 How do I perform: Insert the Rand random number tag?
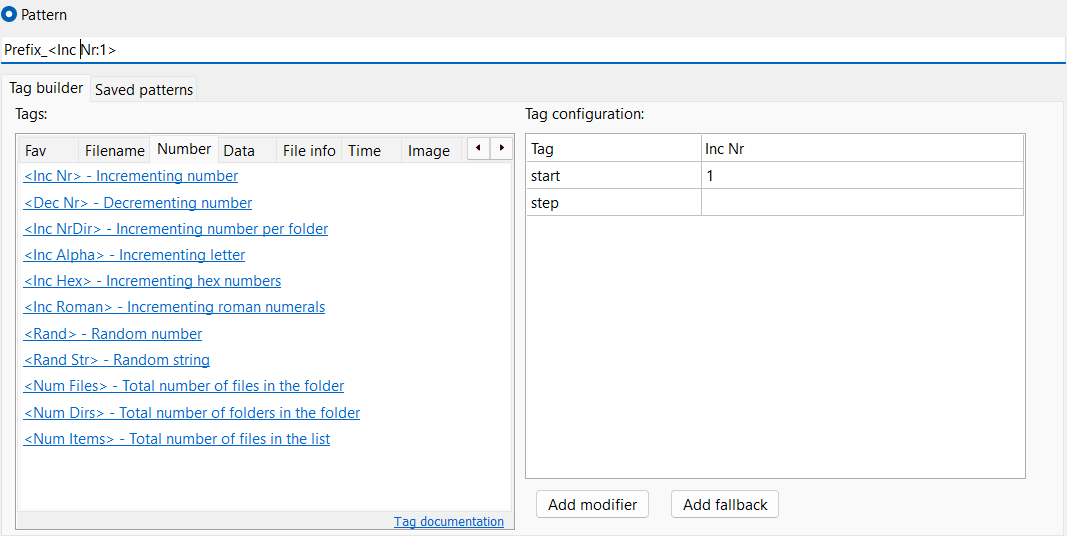[x=112, y=333]
